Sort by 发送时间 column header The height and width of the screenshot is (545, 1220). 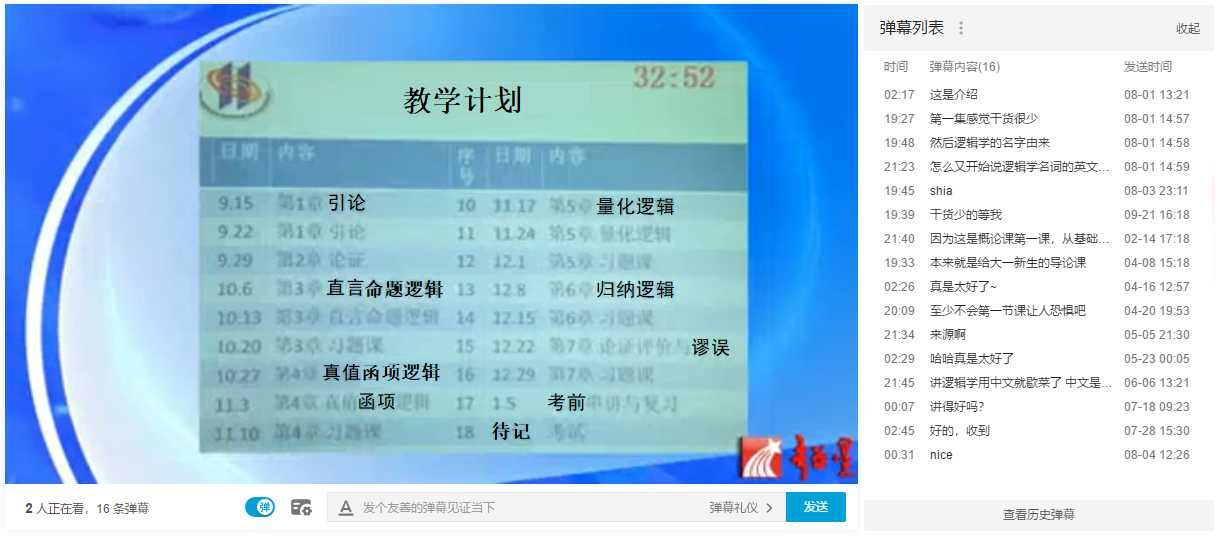coord(1148,67)
